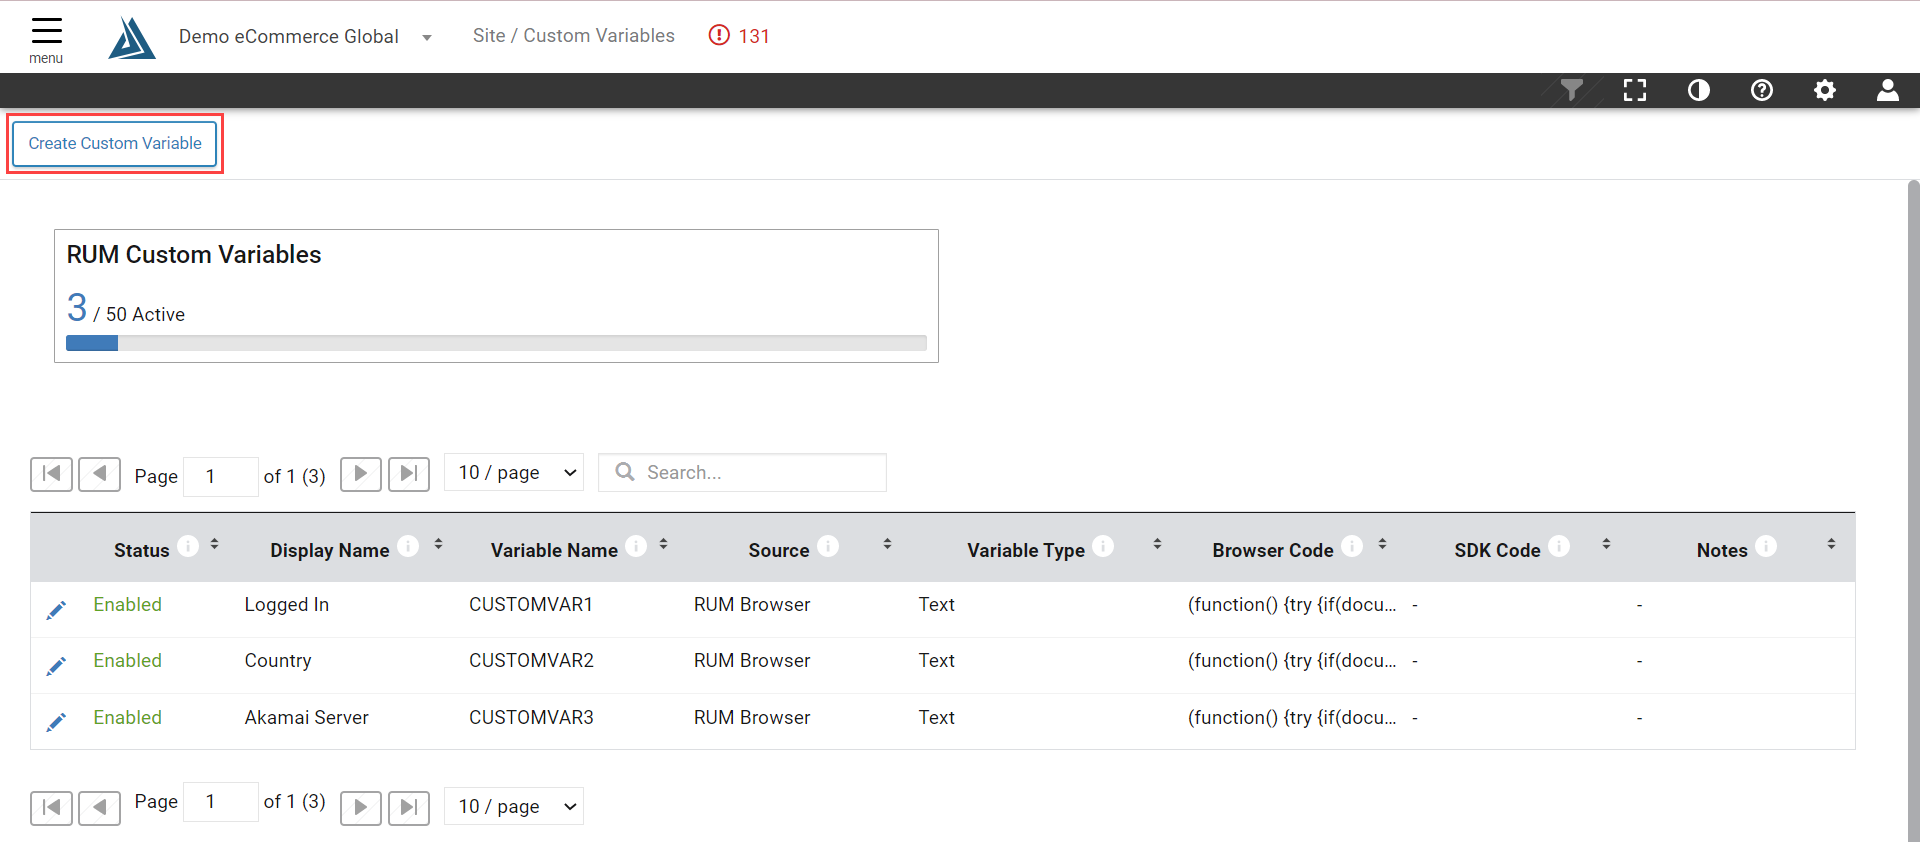Show info for Status column
The height and width of the screenshot is (842, 1920).
[x=188, y=546]
